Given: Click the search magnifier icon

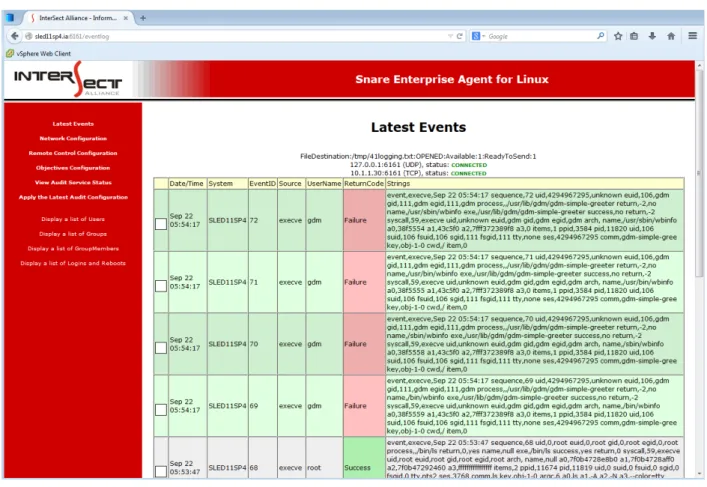Looking at the screenshot, I should (600, 36).
